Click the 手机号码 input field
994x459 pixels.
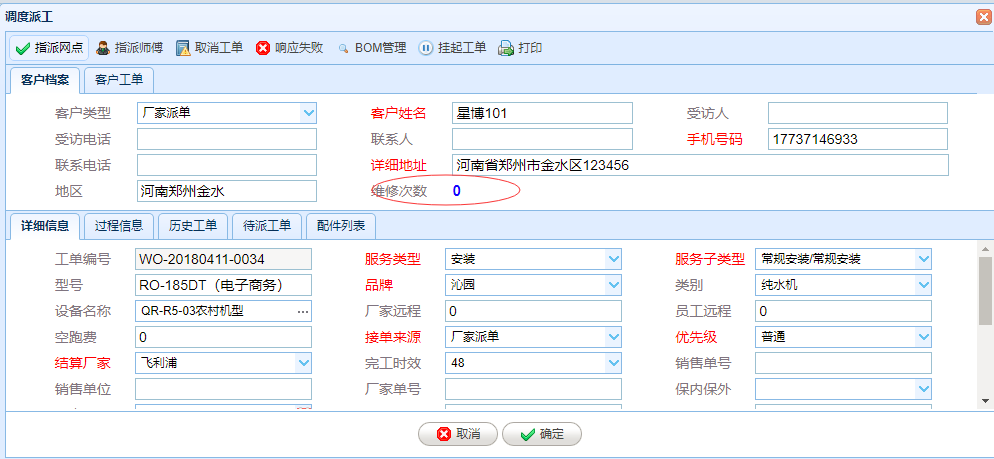(857, 139)
